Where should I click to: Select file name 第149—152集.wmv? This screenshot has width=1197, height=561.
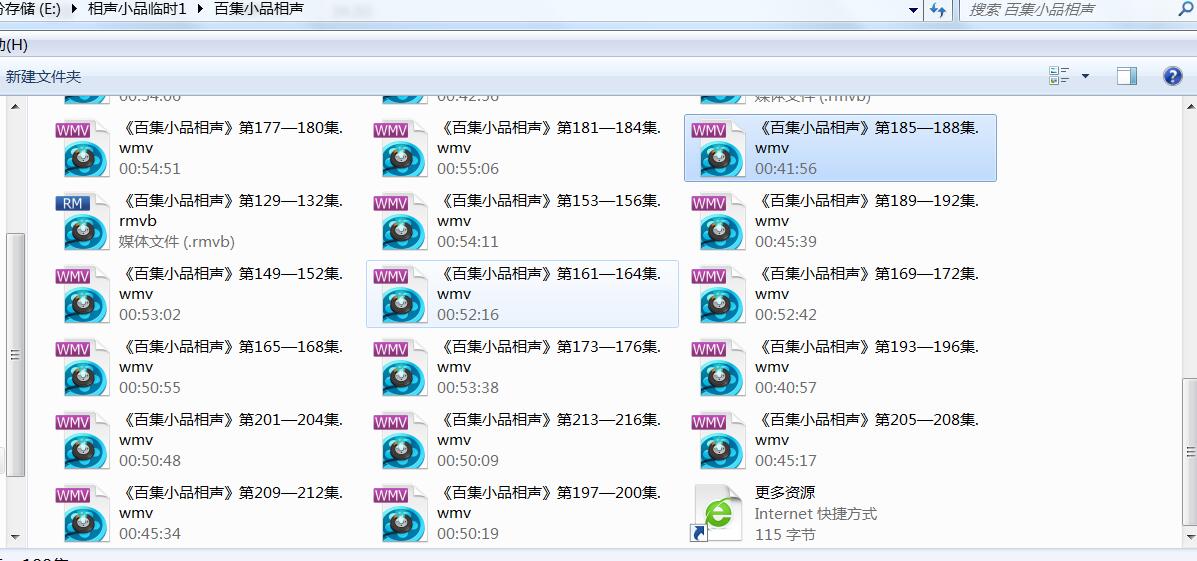tap(231, 284)
